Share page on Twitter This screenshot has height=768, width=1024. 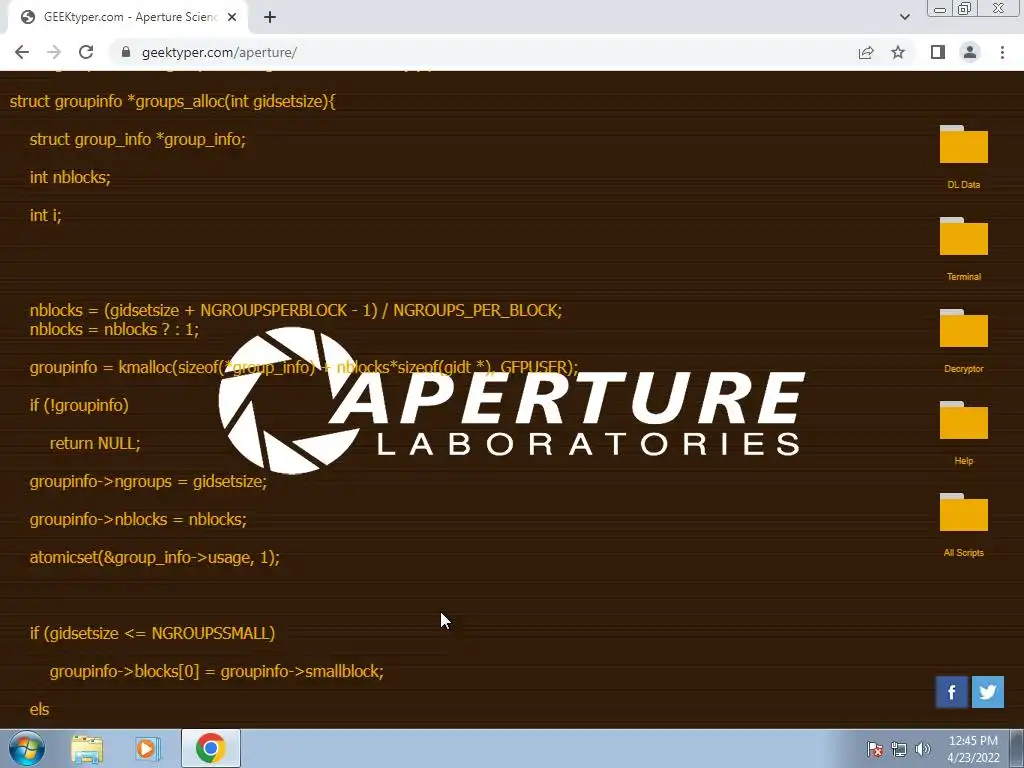pos(987,692)
